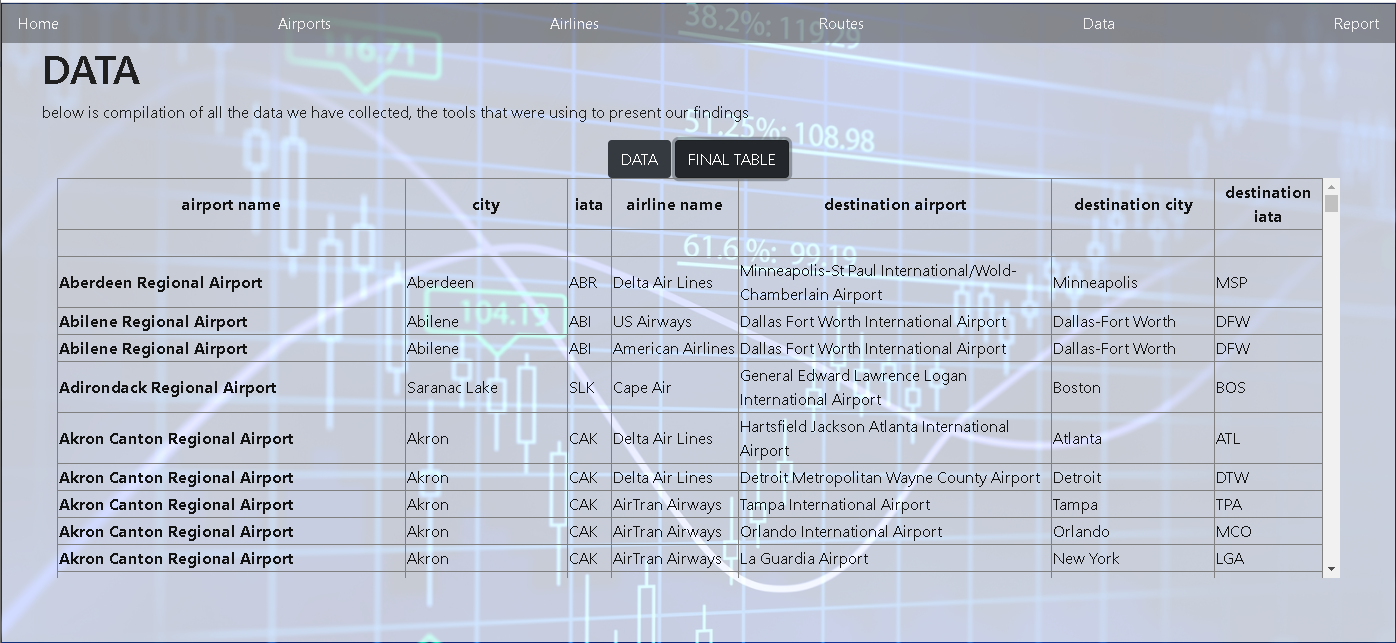Image resolution: width=1396 pixels, height=643 pixels.
Task: Click the SLK iata cell
Action: (x=589, y=387)
